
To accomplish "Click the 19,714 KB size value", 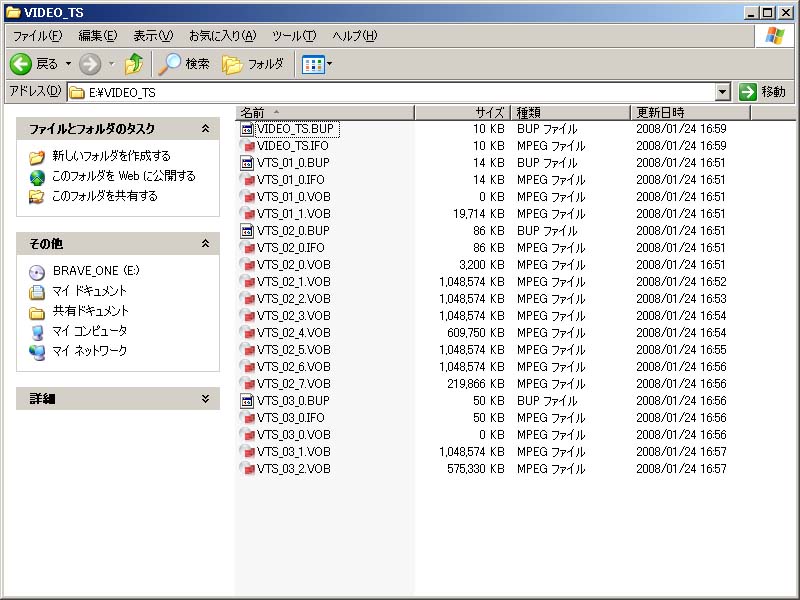I will pos(479,214).
